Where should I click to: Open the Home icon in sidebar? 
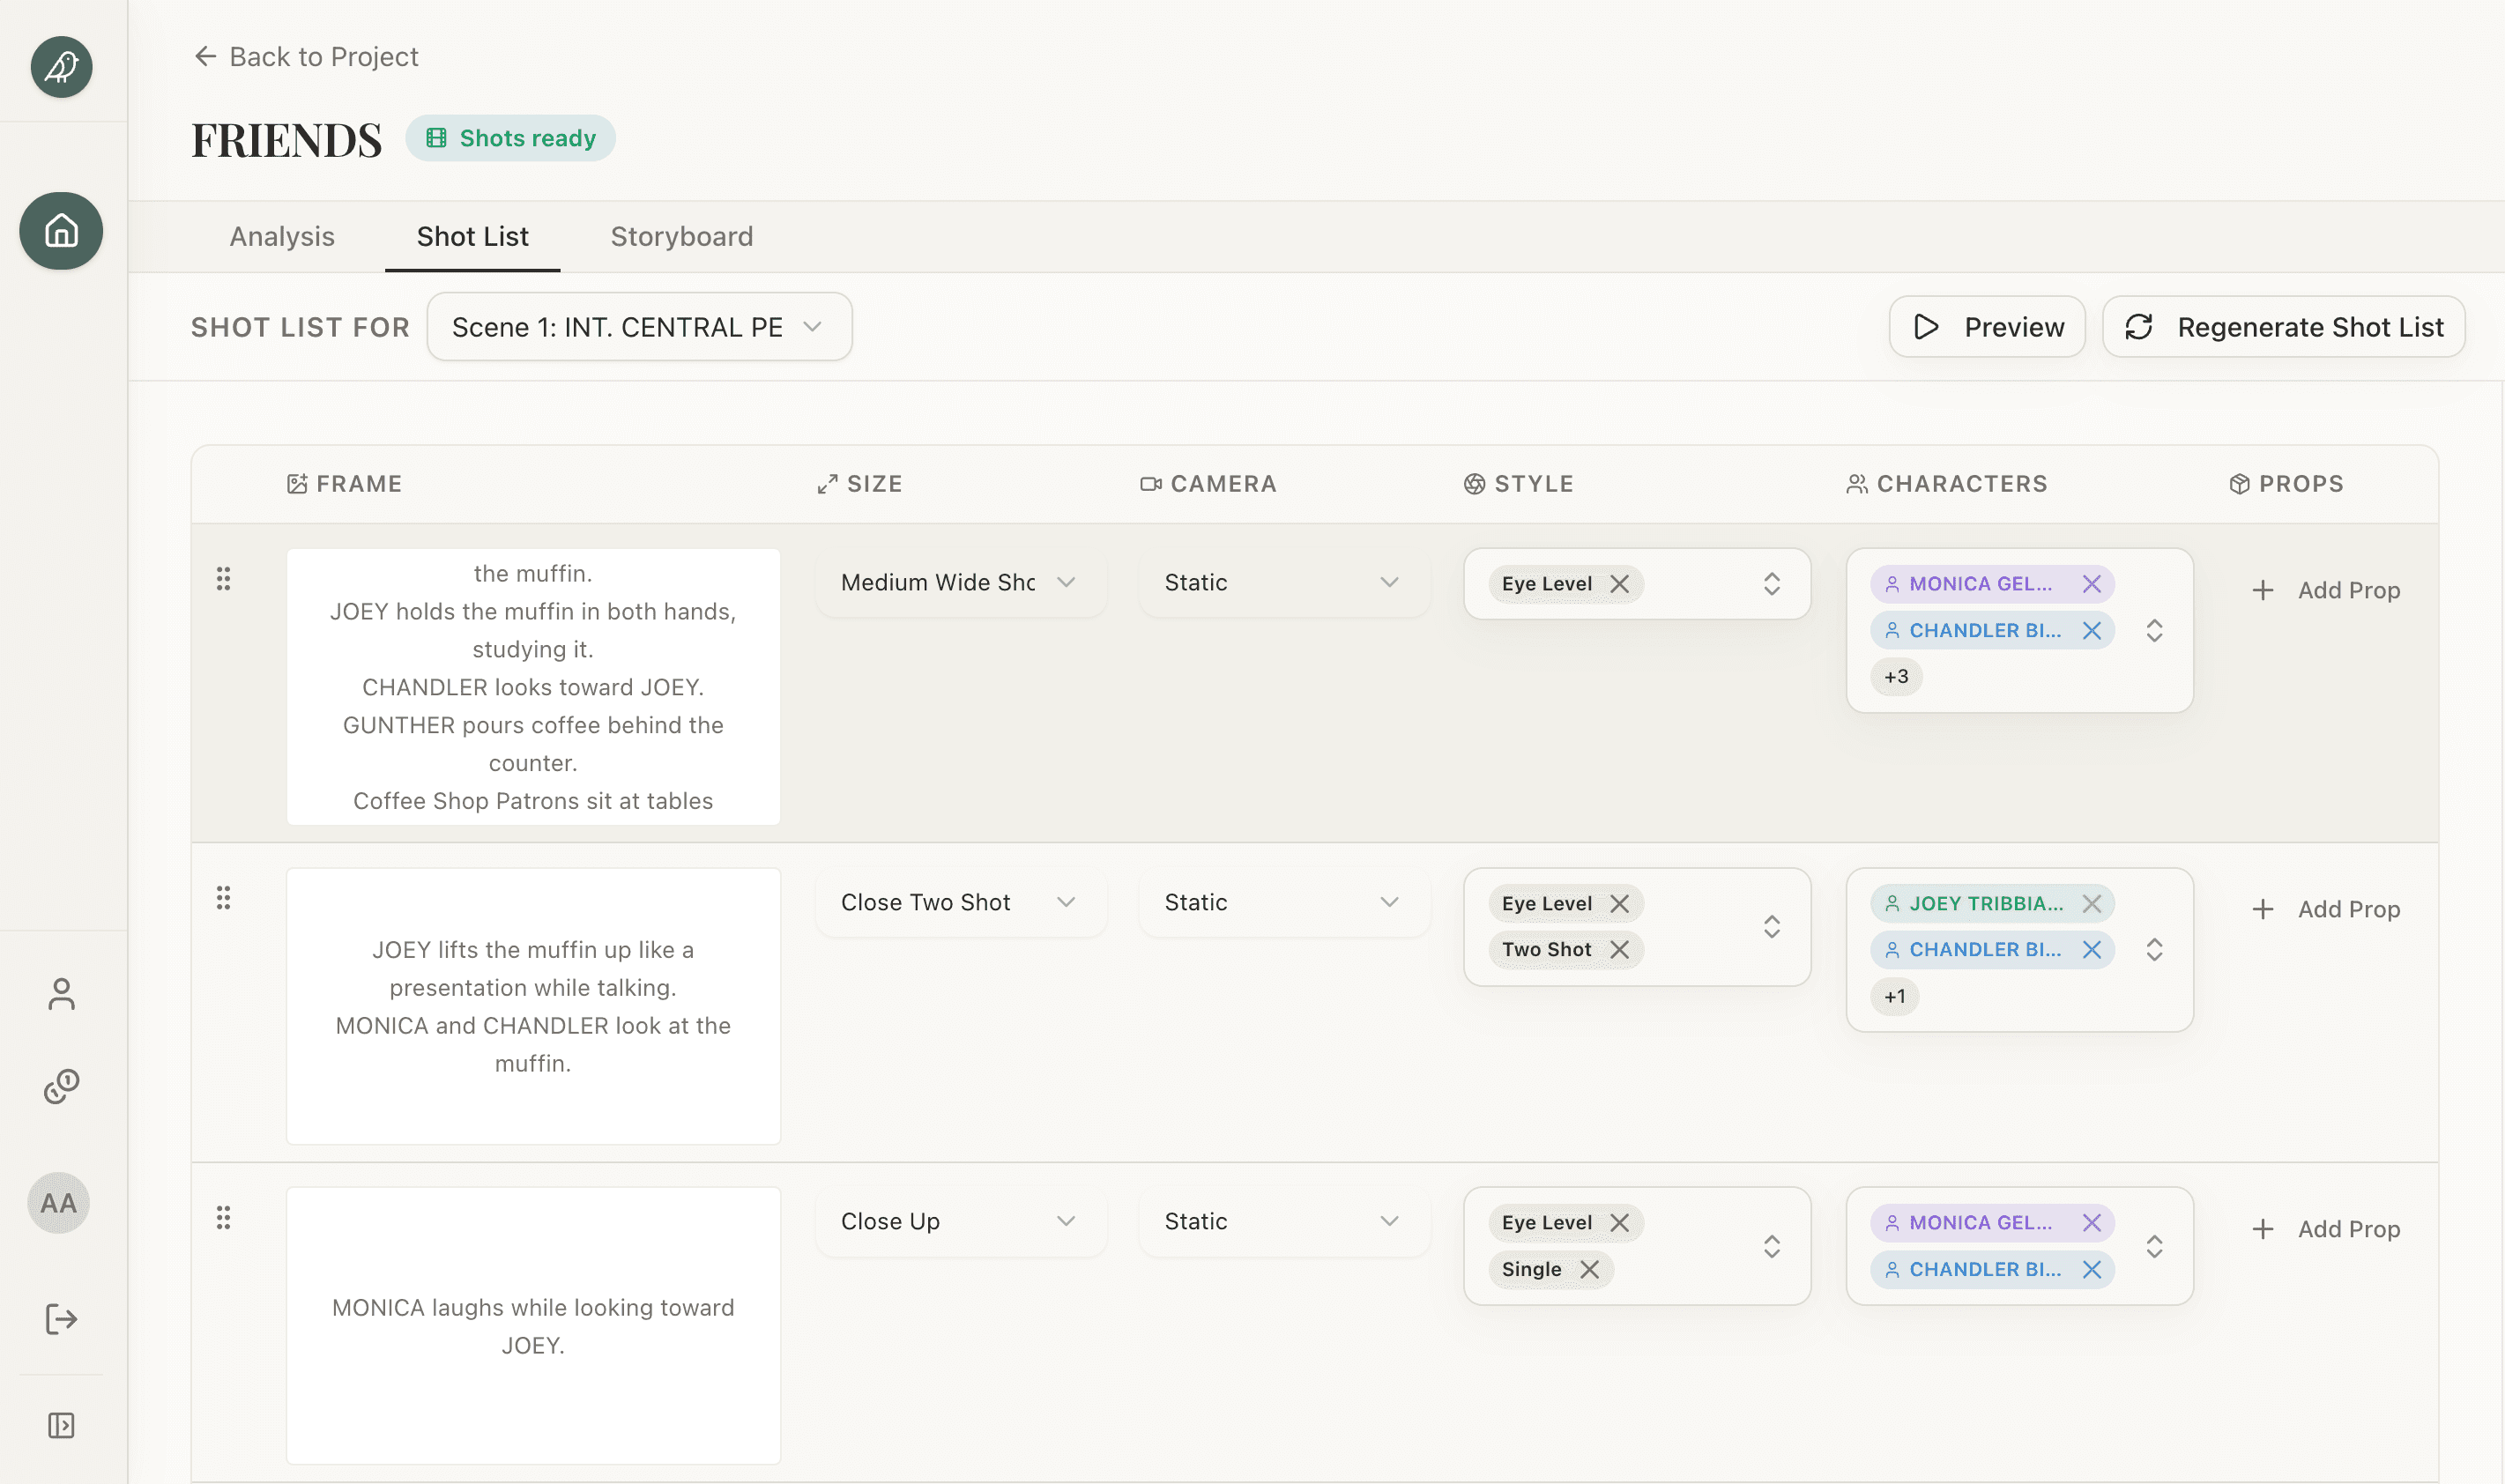pos(61,231)
